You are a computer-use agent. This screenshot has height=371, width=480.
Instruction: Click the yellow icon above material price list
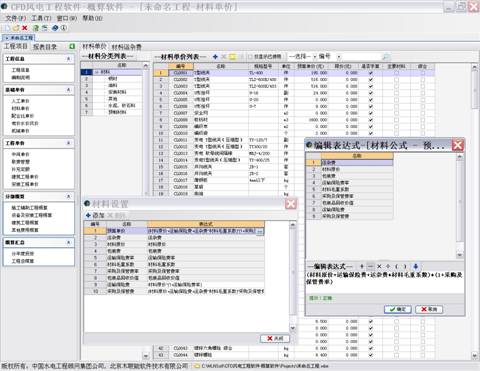(x=232, y=57)
